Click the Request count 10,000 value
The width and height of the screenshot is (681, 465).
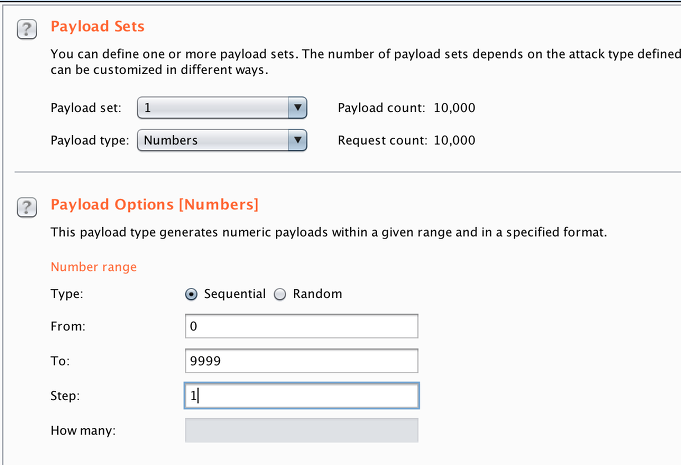point(454,140)
